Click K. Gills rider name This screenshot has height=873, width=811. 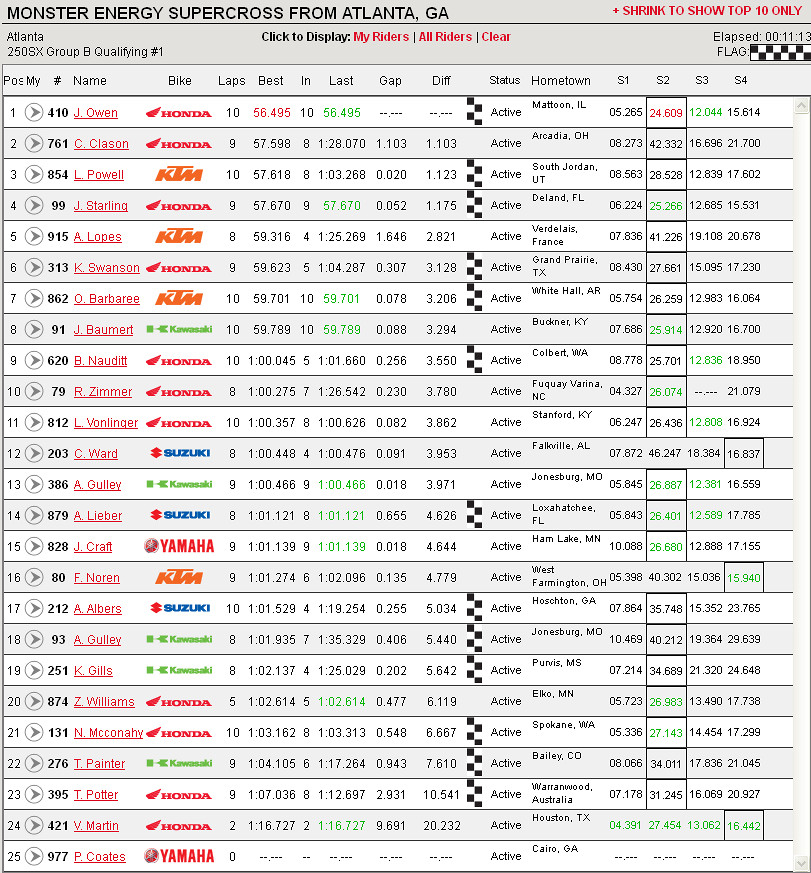[x=93, y=670]
